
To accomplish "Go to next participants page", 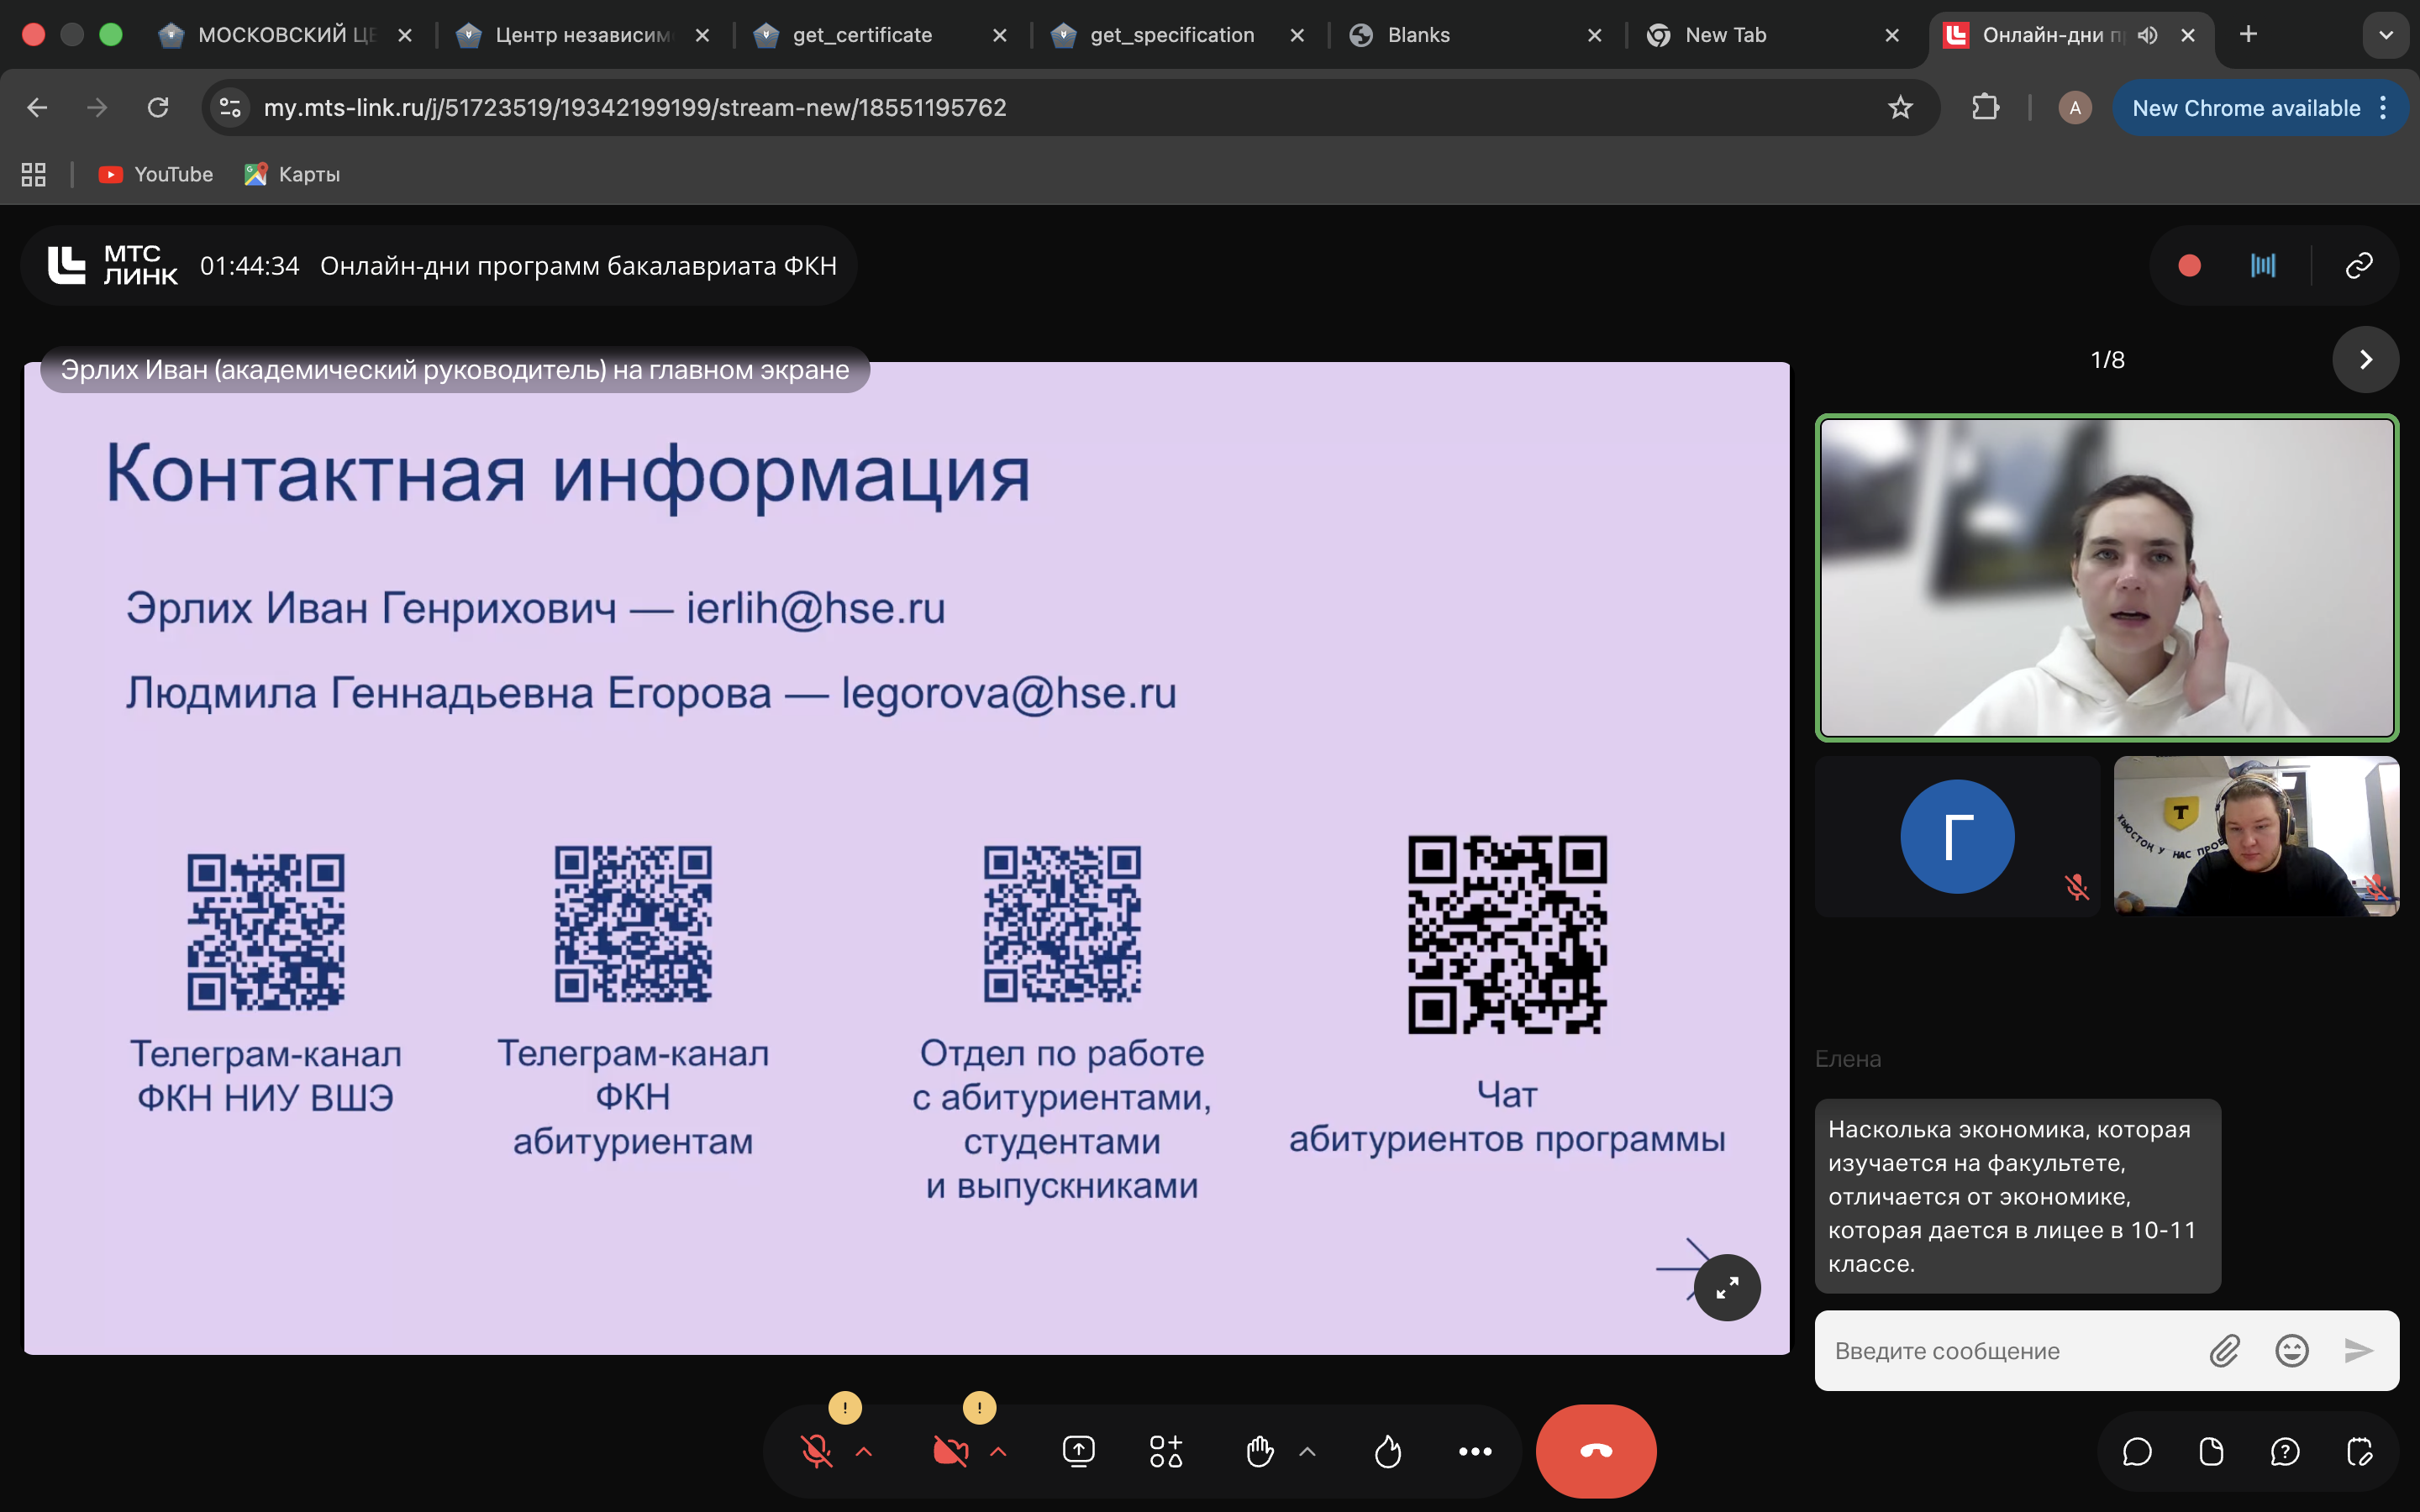I will pyautogui.click(x=2365, y=359).
